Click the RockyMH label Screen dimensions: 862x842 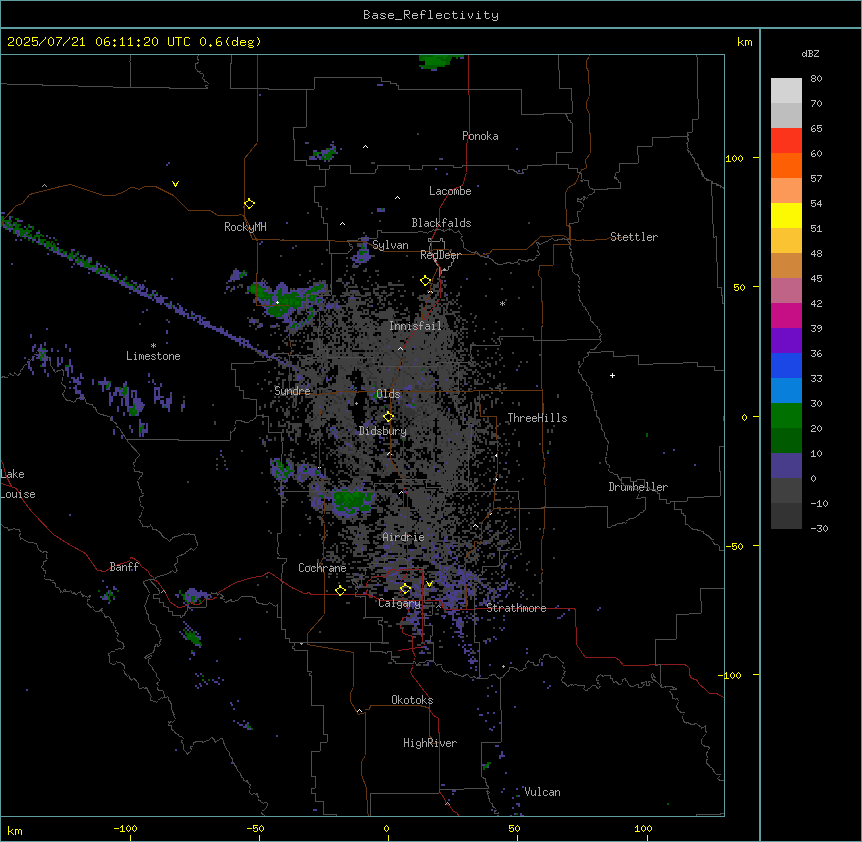(245, 227)
